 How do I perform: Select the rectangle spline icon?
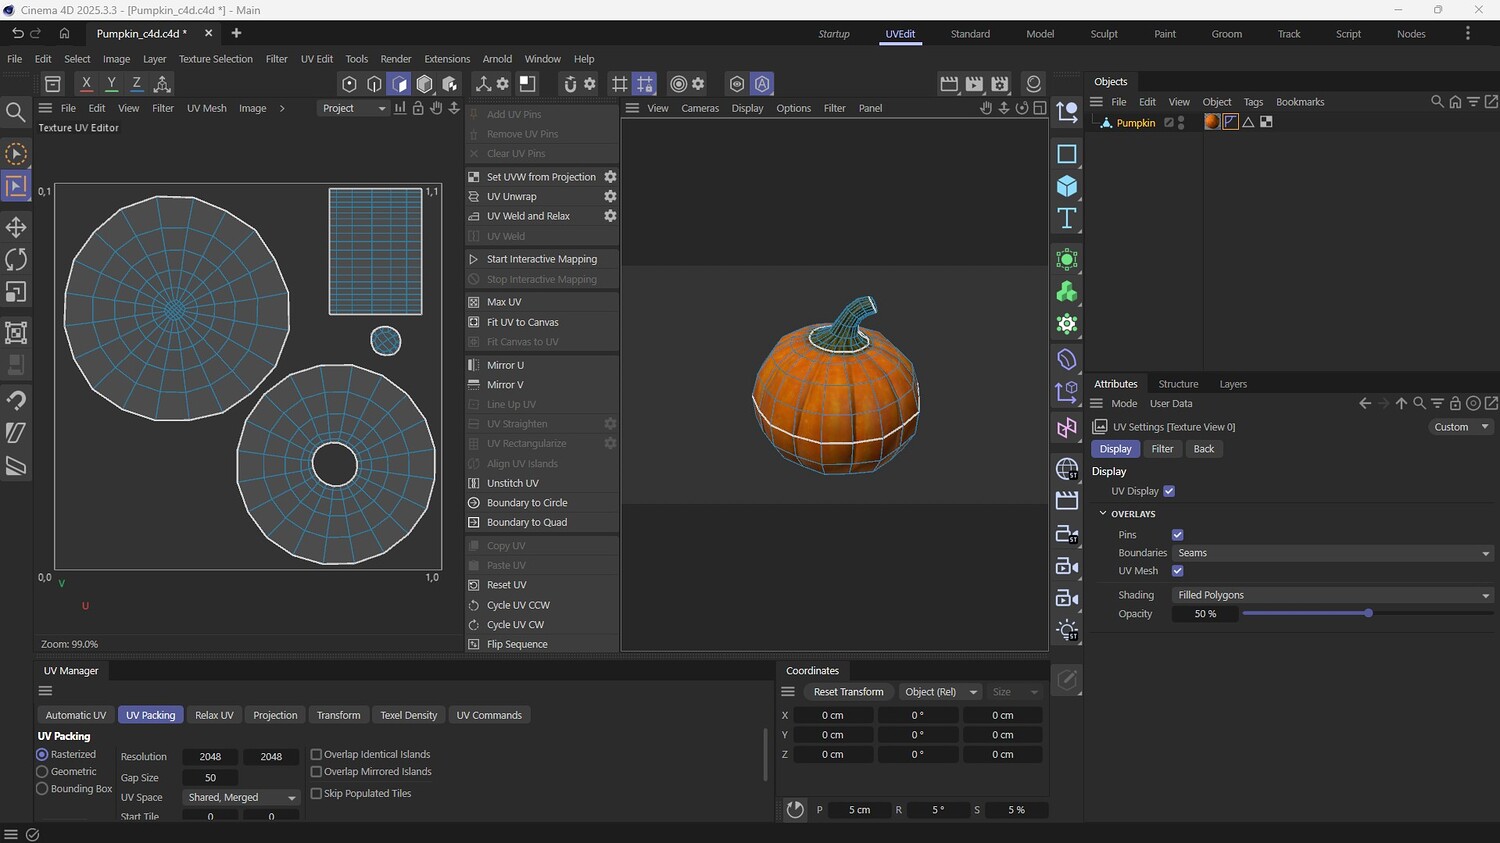(x=1067, y=154)
